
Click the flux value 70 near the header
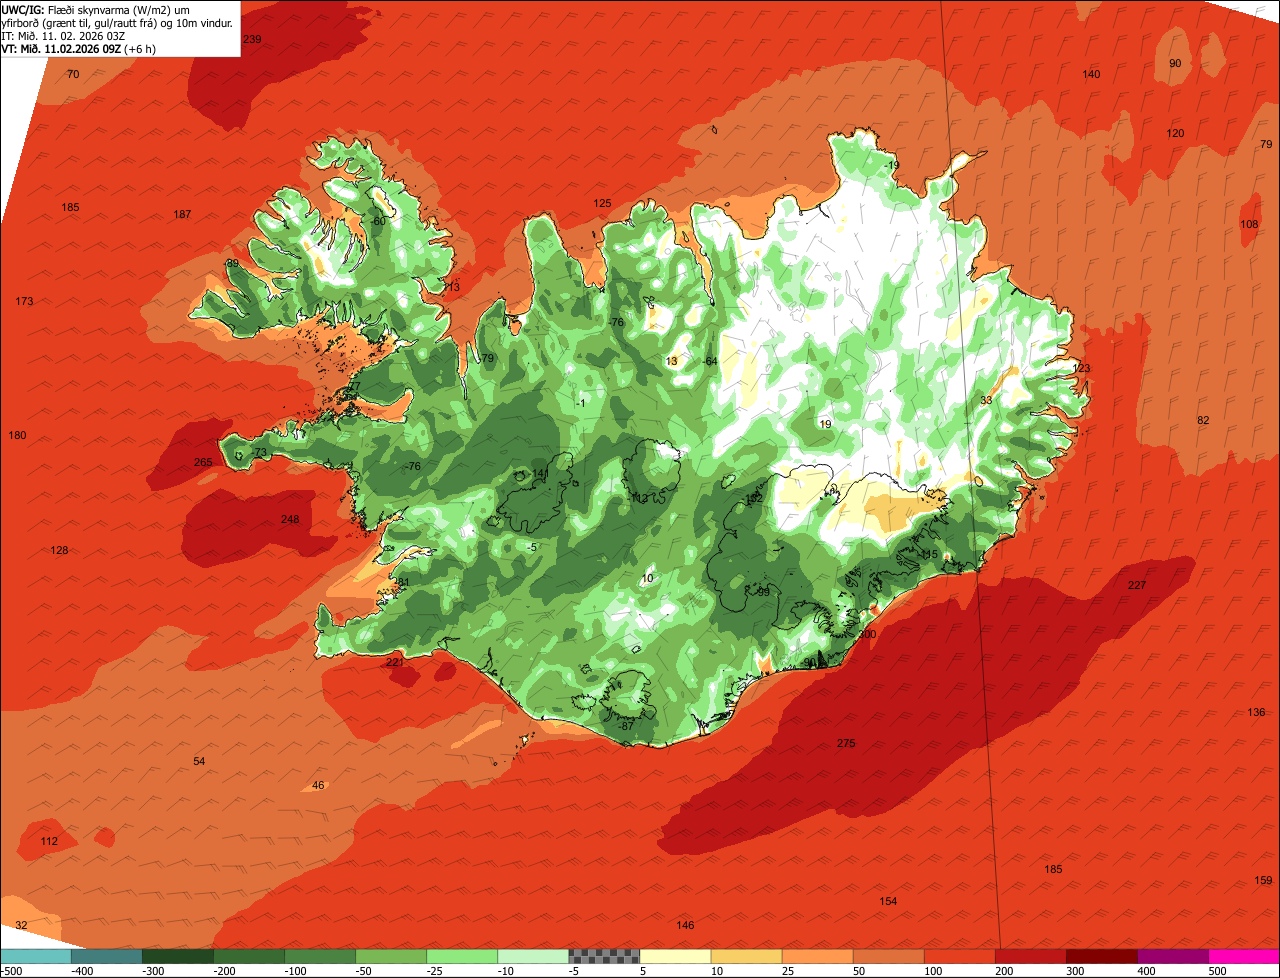[x=73, y=74]
